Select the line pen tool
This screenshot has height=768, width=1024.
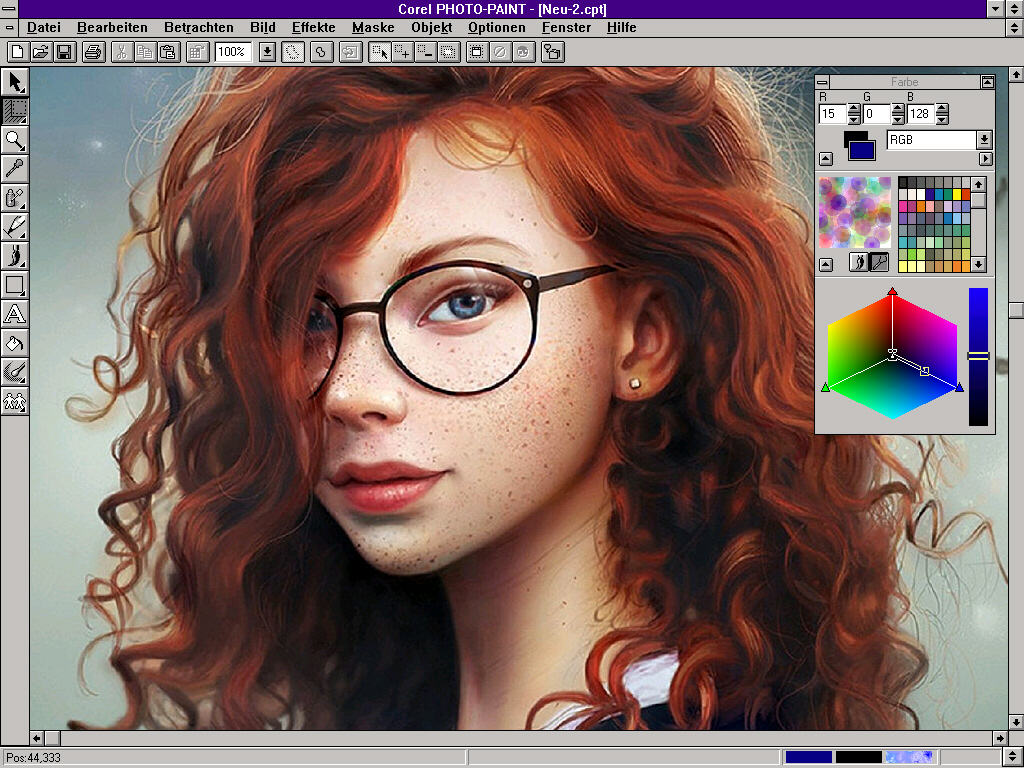15,226
